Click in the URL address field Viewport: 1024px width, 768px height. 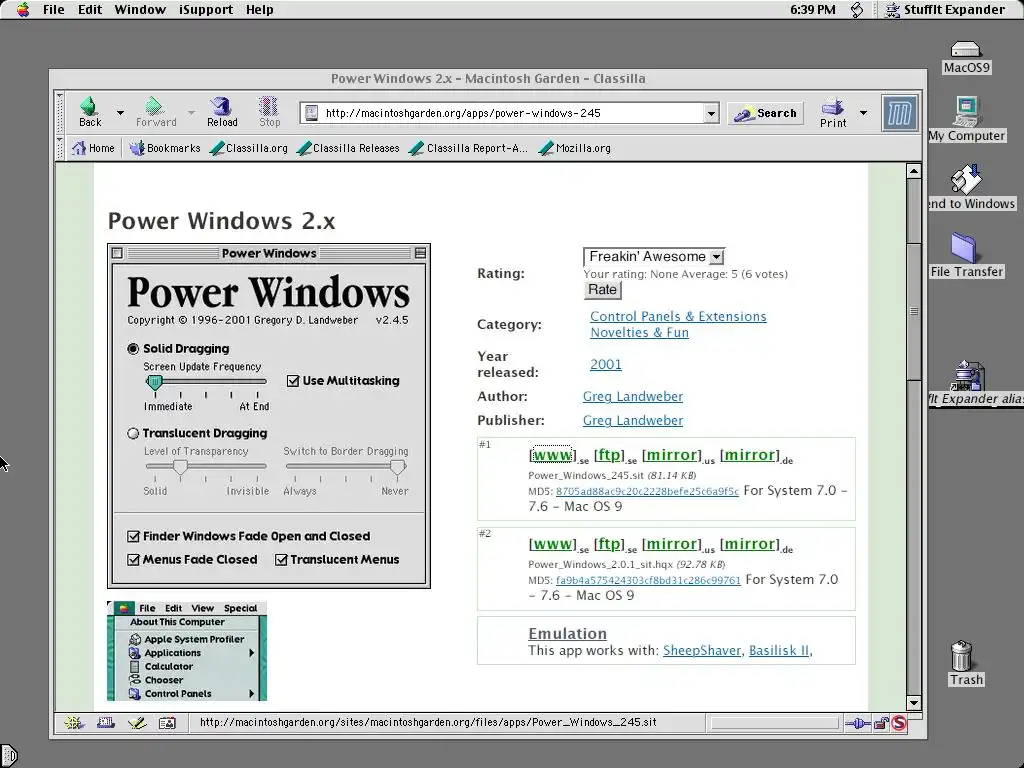[511, 113]
